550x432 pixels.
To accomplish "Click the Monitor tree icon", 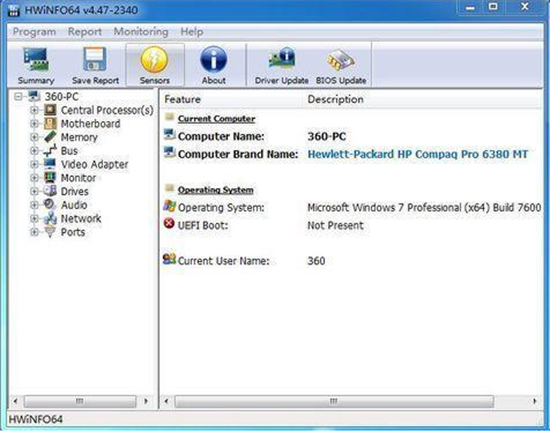I will [50, 178].
